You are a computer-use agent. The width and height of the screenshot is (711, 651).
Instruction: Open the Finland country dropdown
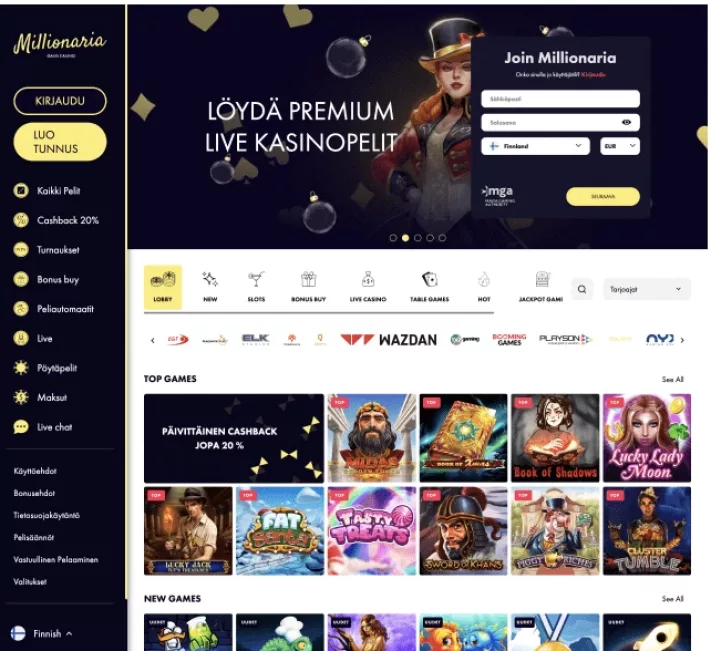(535, 146)
